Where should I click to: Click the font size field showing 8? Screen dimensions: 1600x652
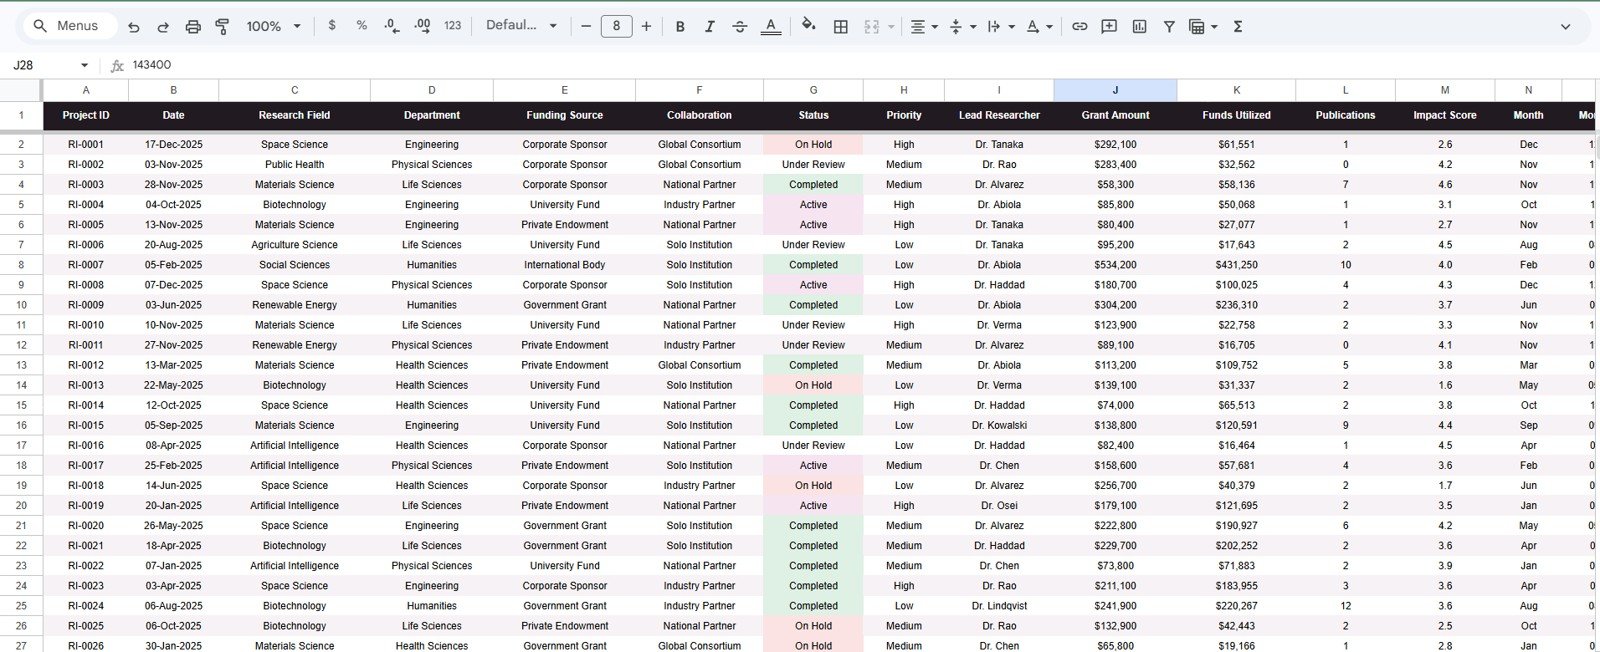[x=616, y=26]
